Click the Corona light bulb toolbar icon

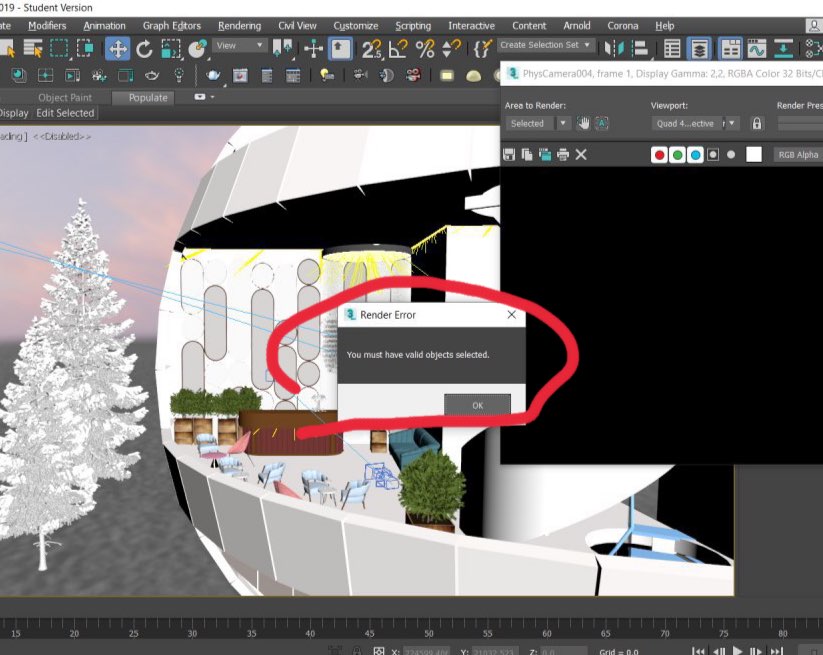(327, 76)
